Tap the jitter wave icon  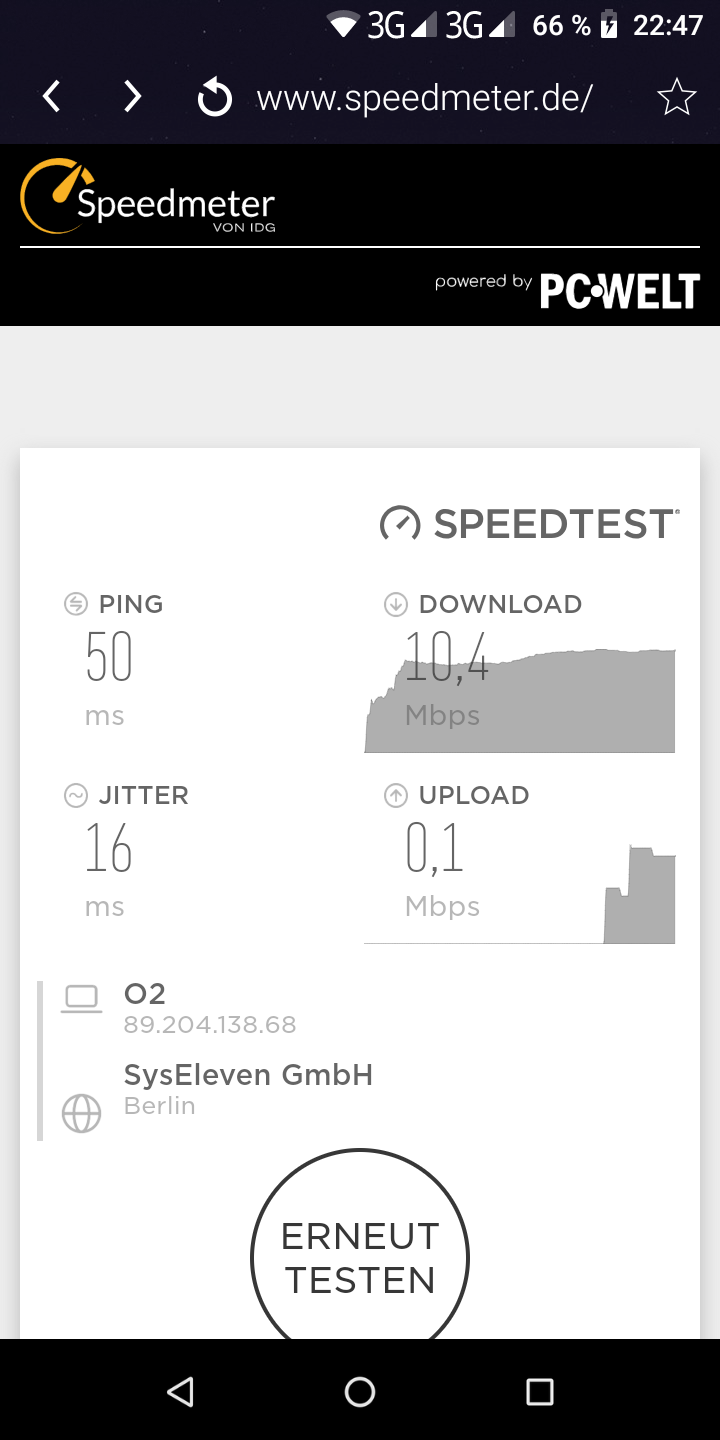point(75,795)
